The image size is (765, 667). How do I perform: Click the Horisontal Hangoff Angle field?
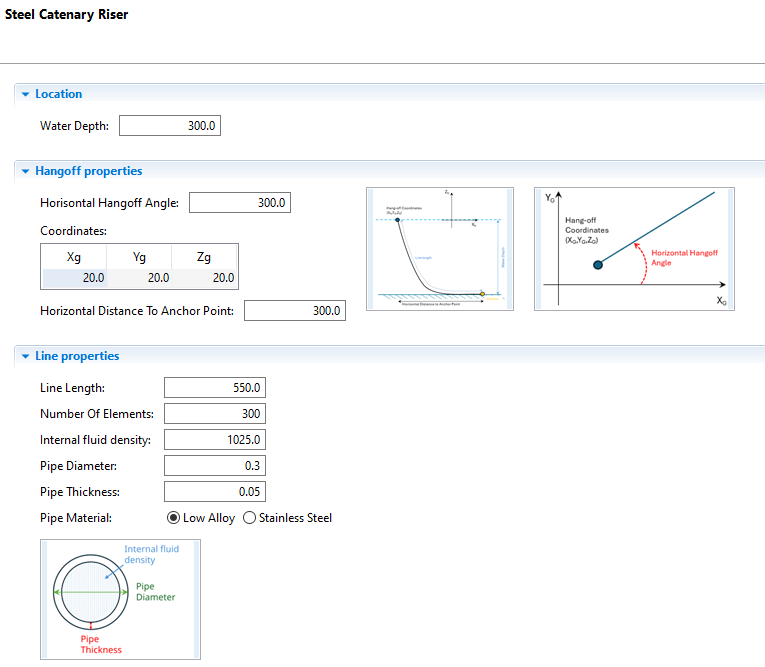[239, 203]
